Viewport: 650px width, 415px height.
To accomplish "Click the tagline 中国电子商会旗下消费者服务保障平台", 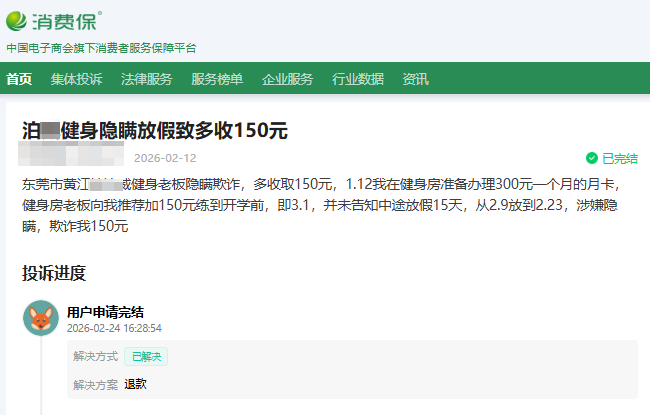I will 101,48.
